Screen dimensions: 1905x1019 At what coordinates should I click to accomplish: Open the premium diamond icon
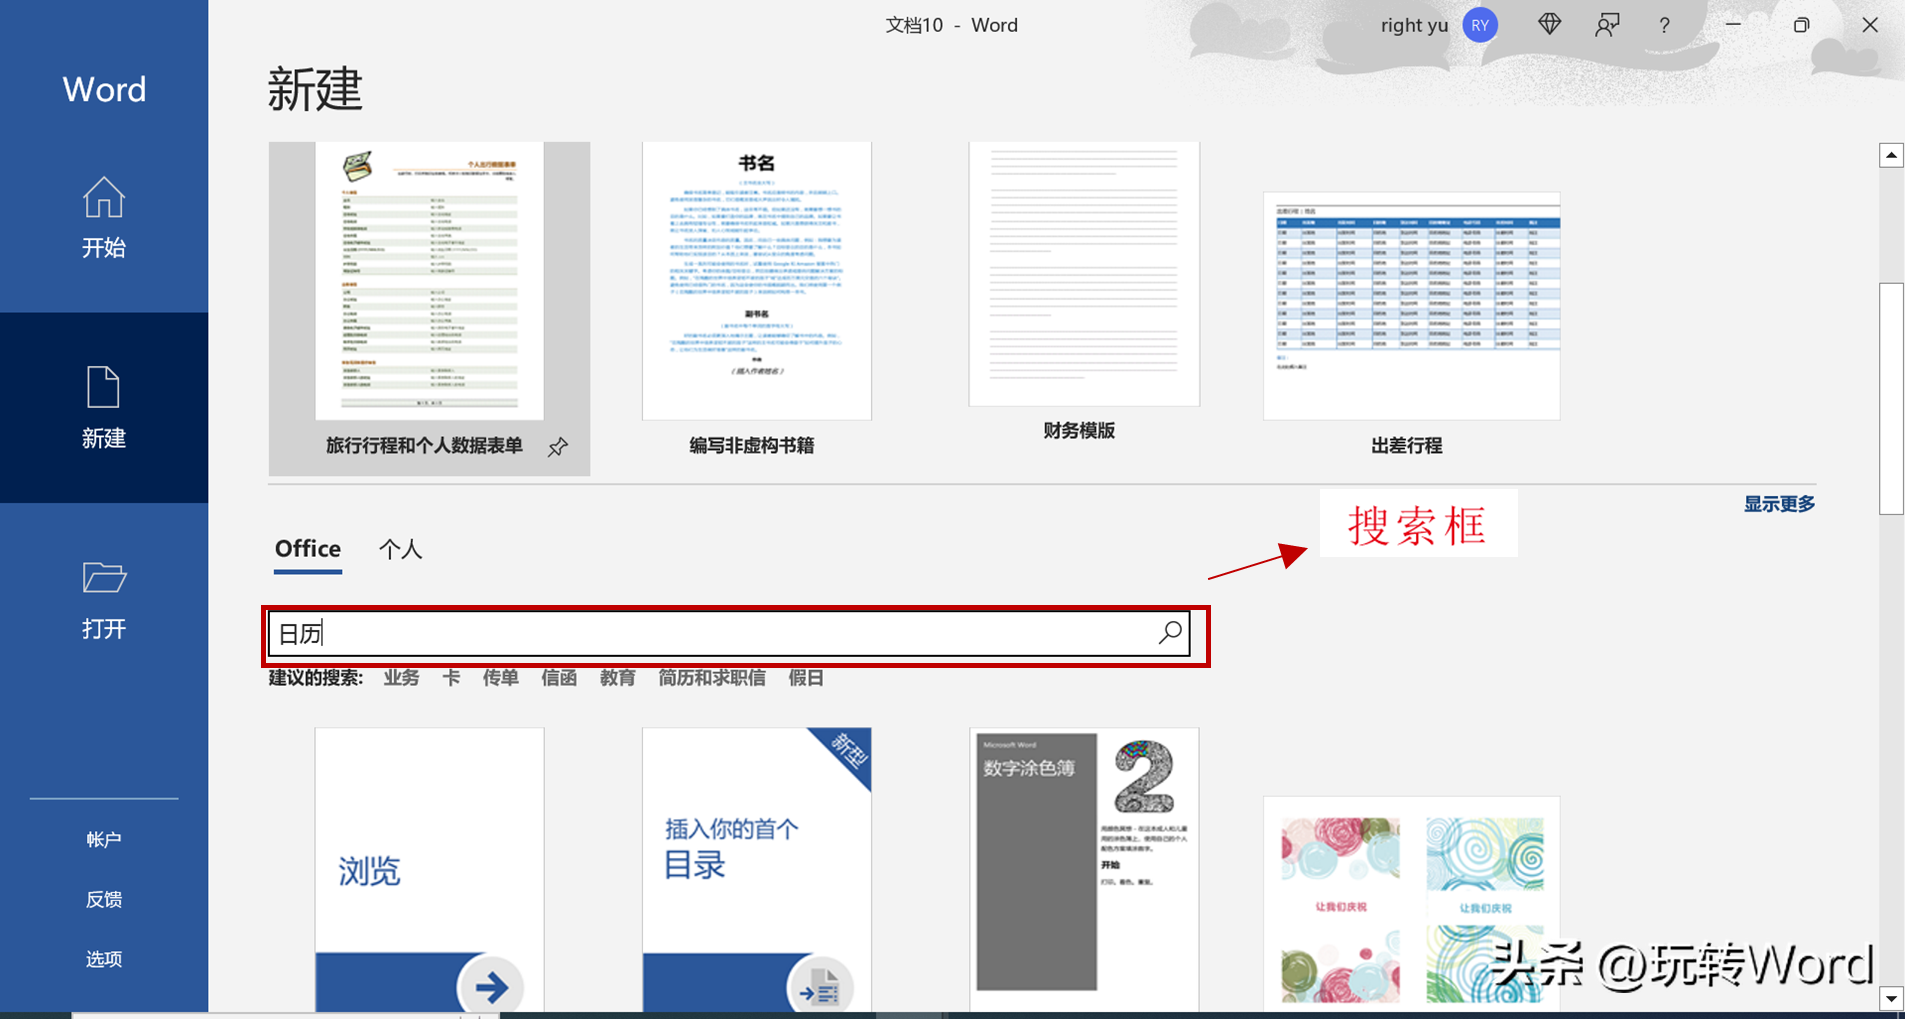tap(1549, 25)
